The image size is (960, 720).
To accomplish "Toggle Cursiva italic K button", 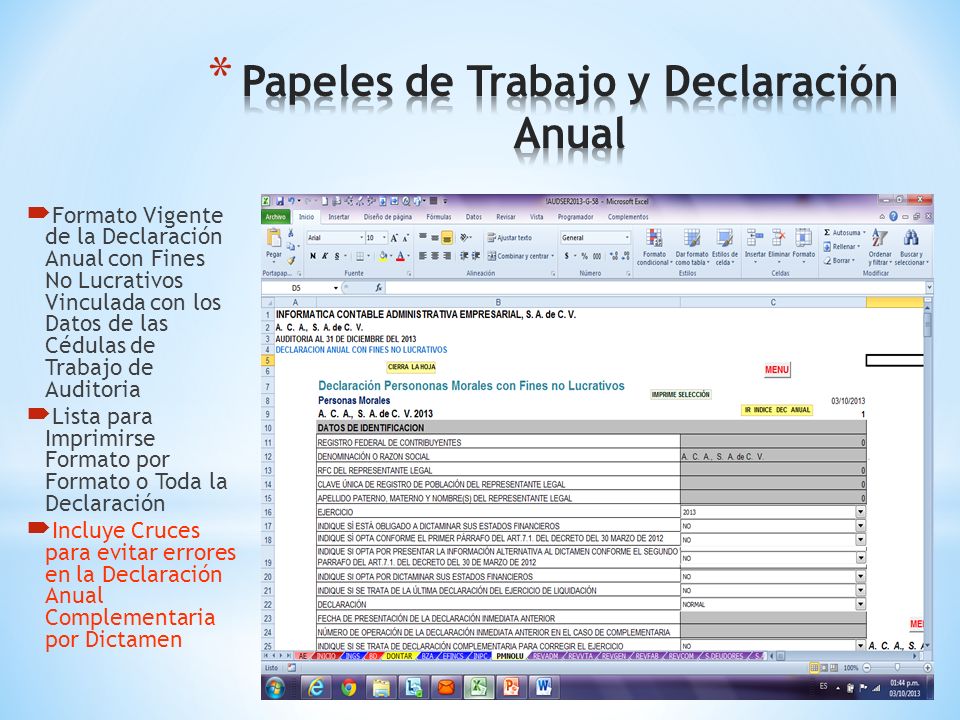I will 325,256.
